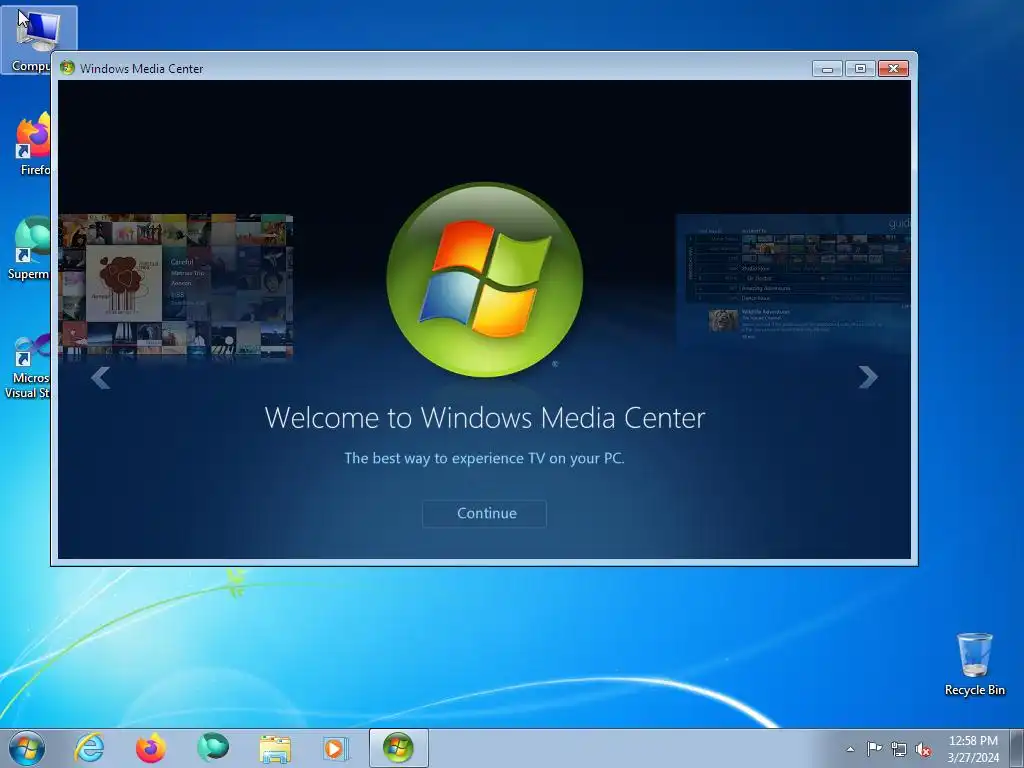Click the Welcome to Windows Media Center heading
The height and width of the screenshot is (768, 1024).
point(485,418)
